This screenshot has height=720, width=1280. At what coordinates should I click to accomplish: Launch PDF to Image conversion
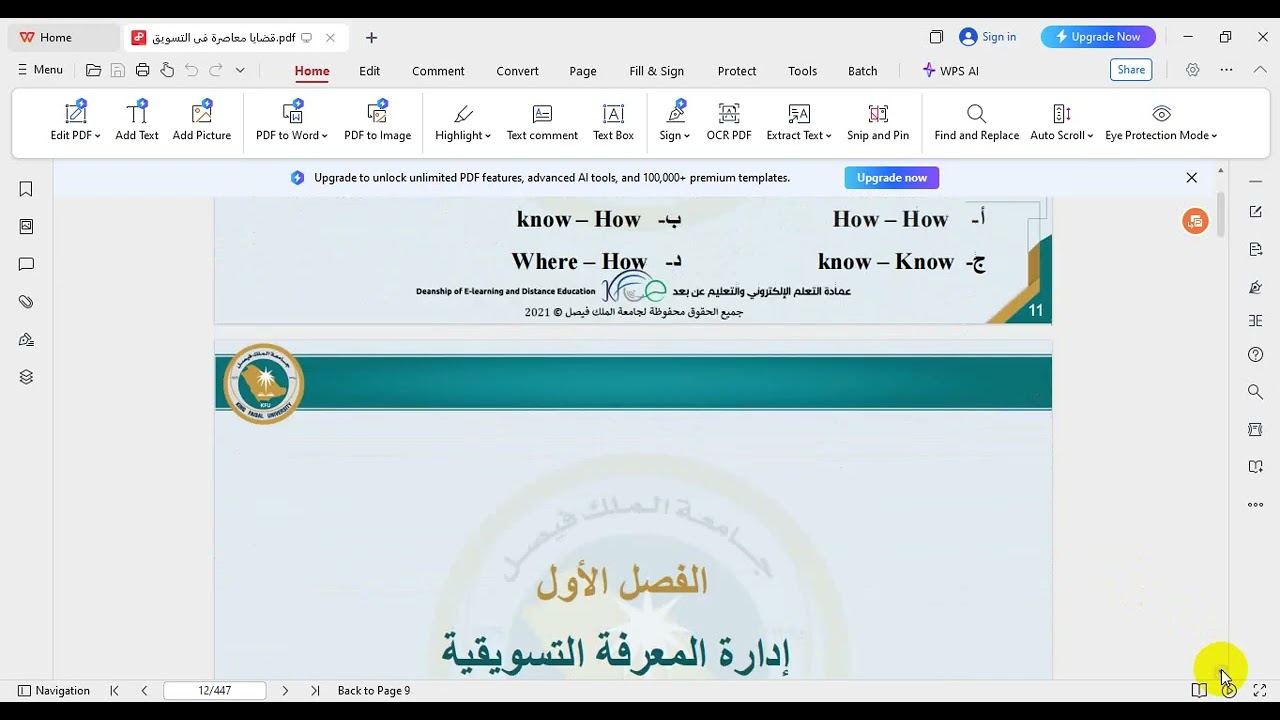377,122
